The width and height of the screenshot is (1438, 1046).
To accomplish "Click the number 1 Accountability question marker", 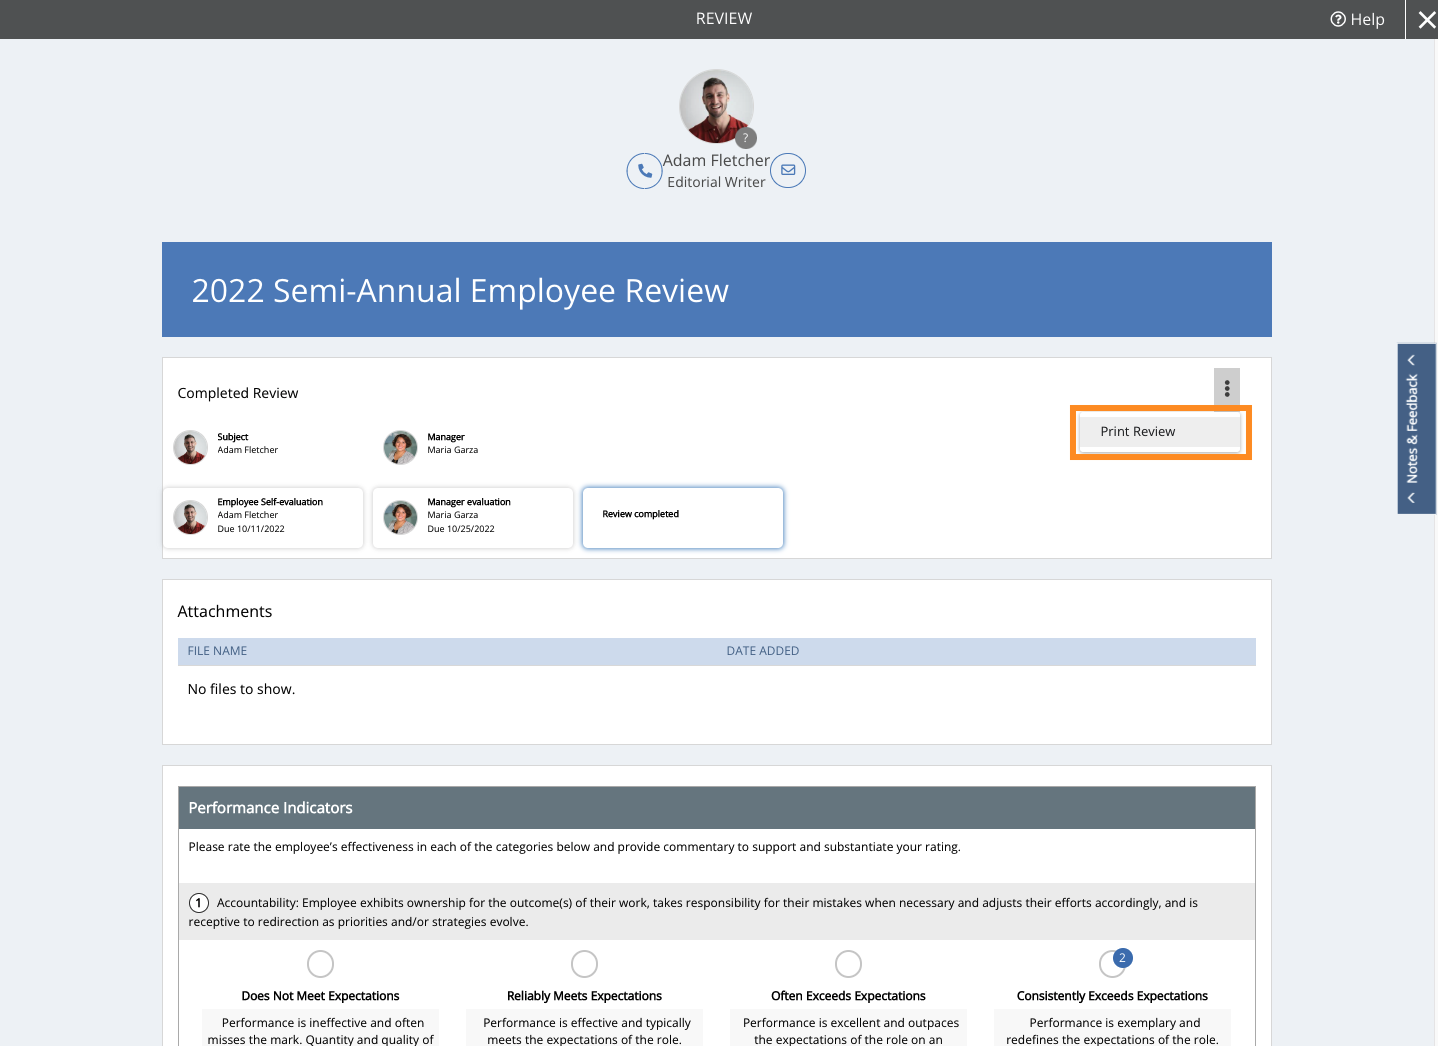I will tap(199, 903).
